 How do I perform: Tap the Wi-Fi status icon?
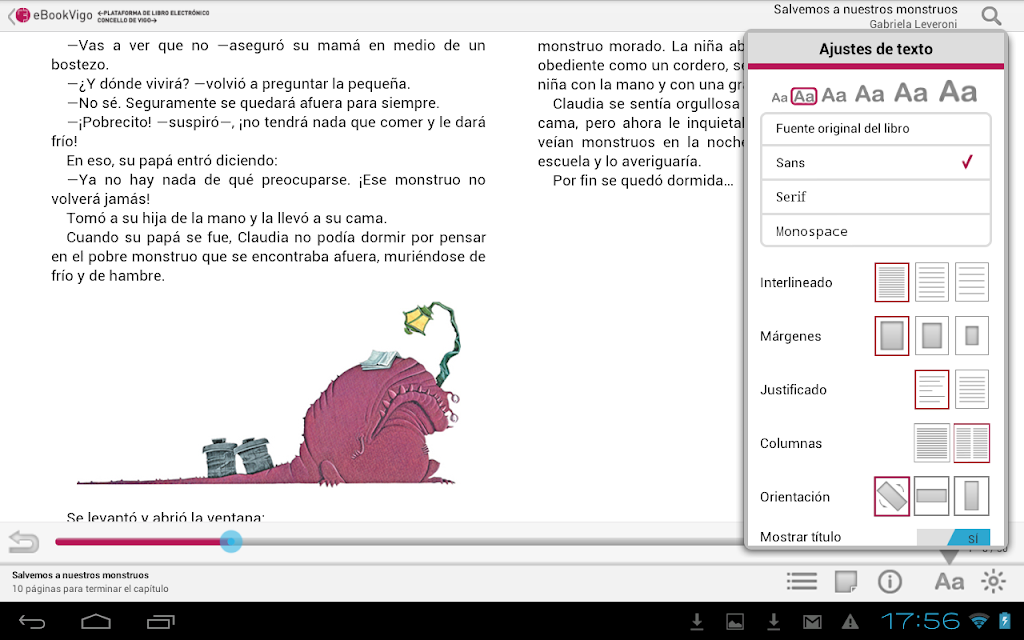pos(979,621)
